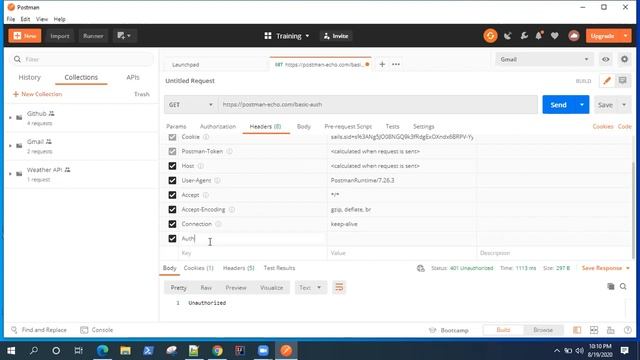640x360 pixels.
Task: Open the request Body tab
Action: point(304,127)
